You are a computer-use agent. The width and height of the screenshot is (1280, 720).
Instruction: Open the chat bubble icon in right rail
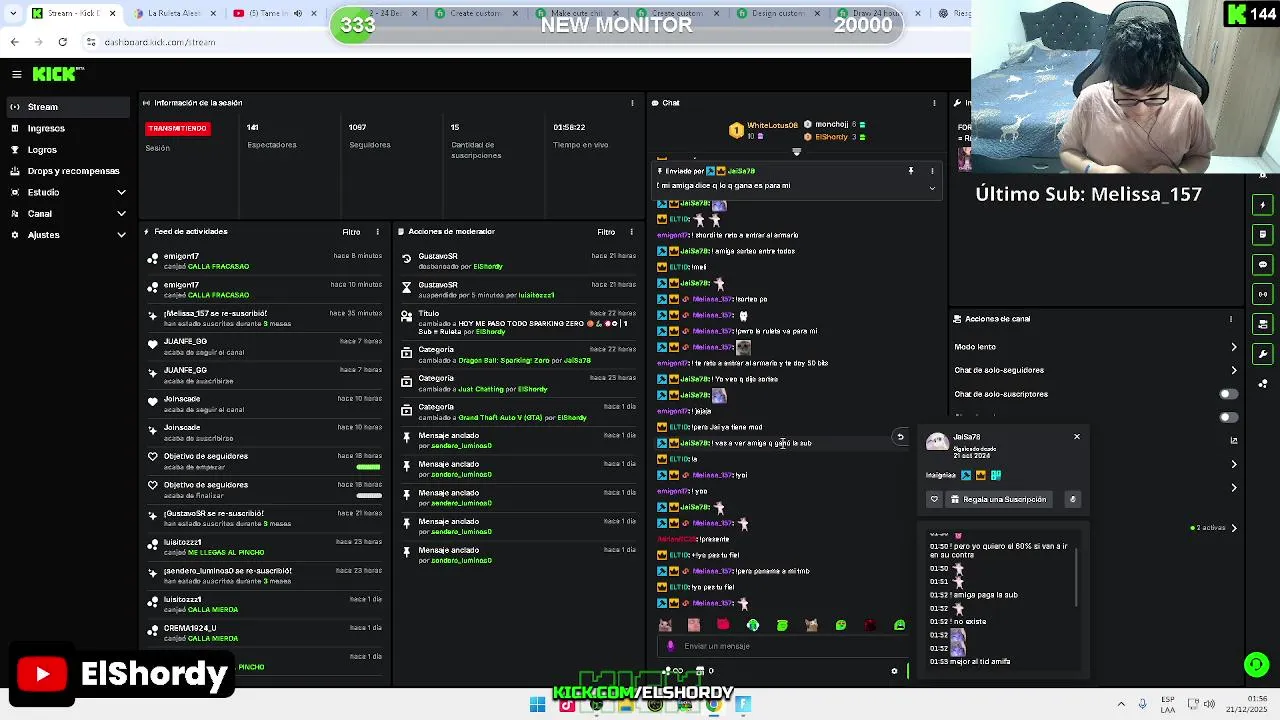click(1263, 264)
